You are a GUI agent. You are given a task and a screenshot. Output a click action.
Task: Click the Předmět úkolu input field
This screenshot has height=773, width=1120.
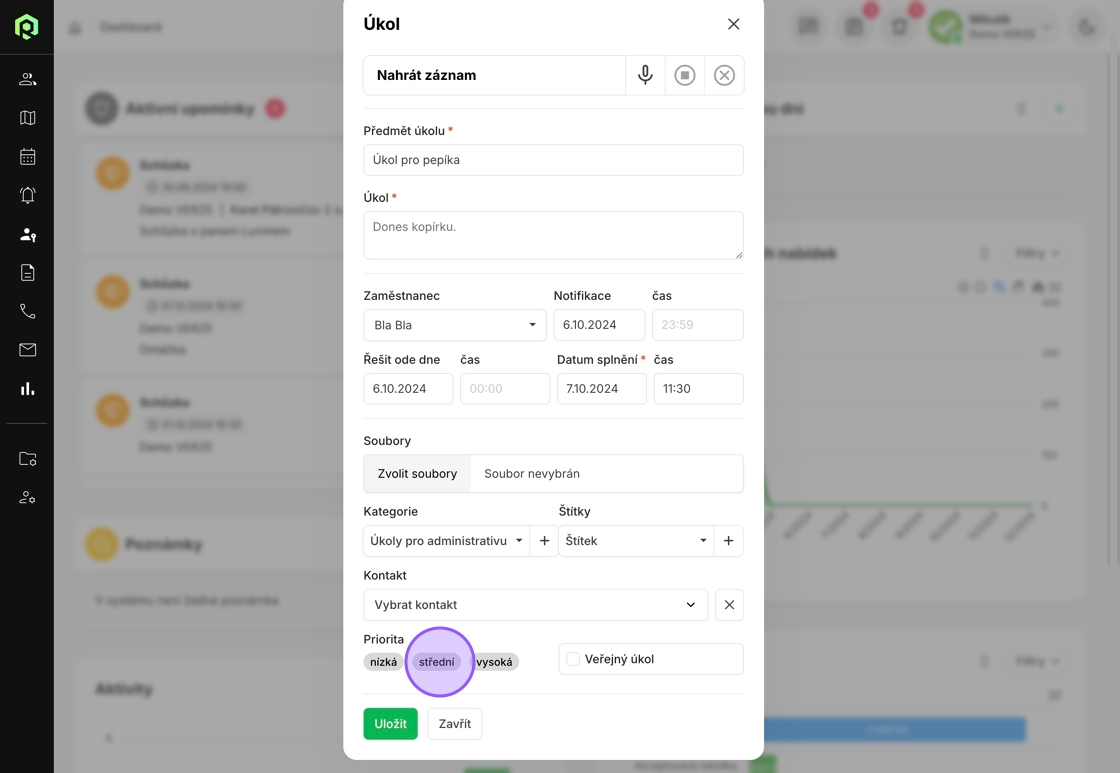(554, 160)
